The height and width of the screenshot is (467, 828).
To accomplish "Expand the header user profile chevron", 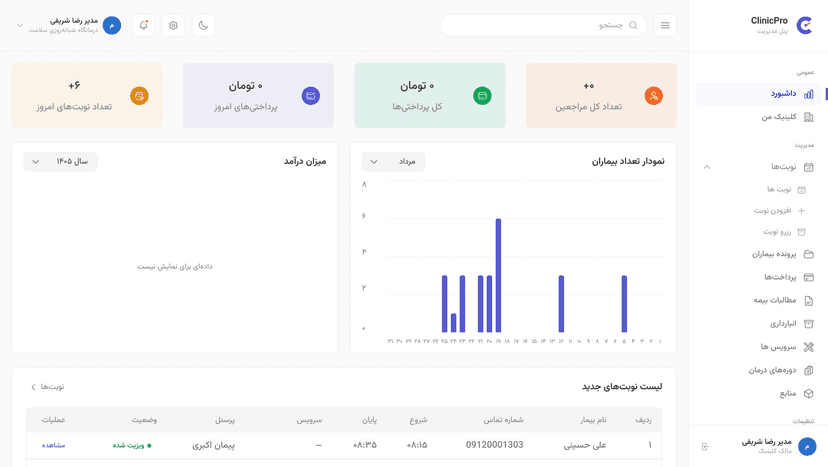I will [20, 25].
